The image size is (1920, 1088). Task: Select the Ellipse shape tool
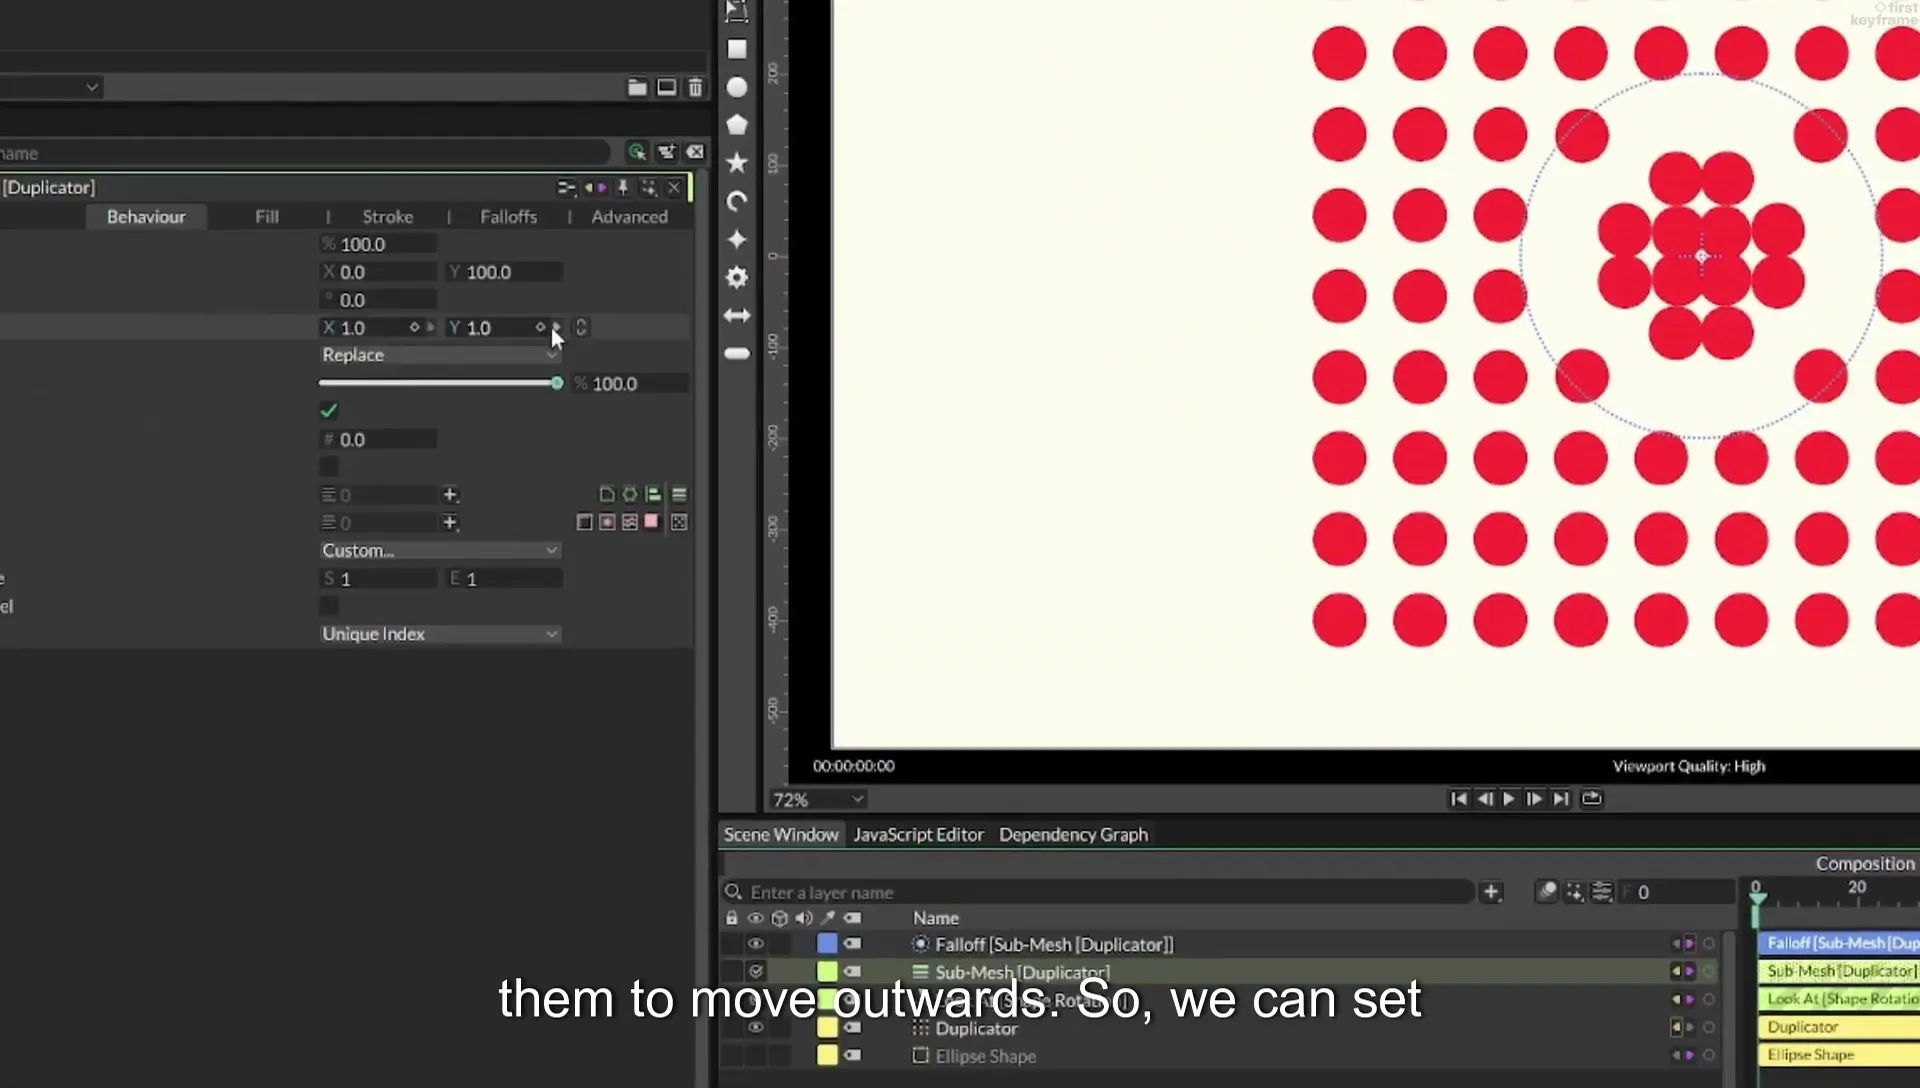[x=737, y=87]
